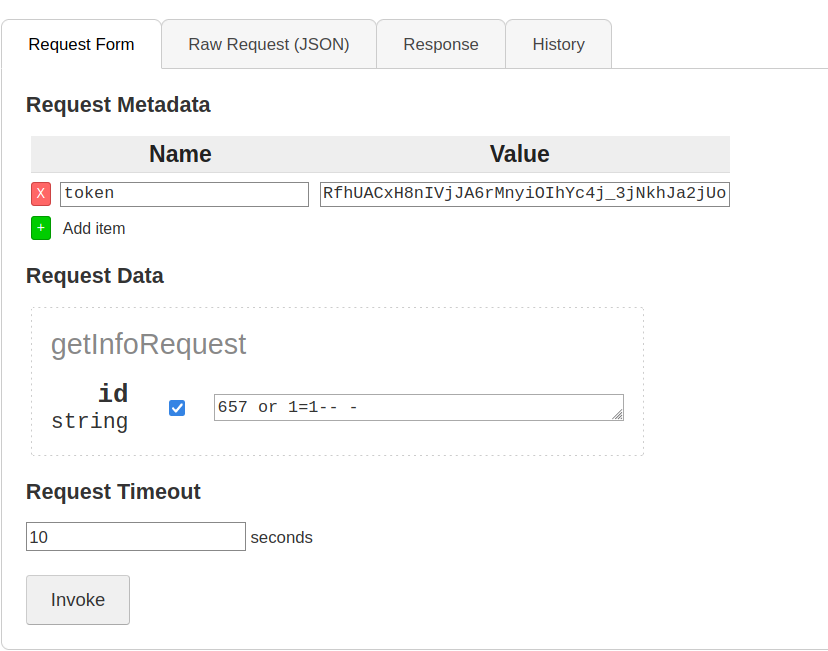Show the History tab
The height and width of the screenshot is (651, 828).
[x=559, y=44]
